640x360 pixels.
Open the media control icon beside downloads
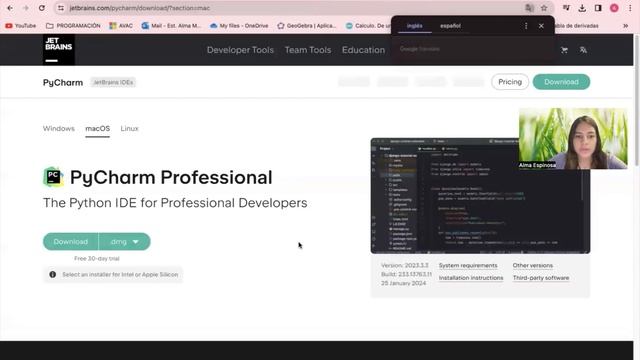[566, 8]
